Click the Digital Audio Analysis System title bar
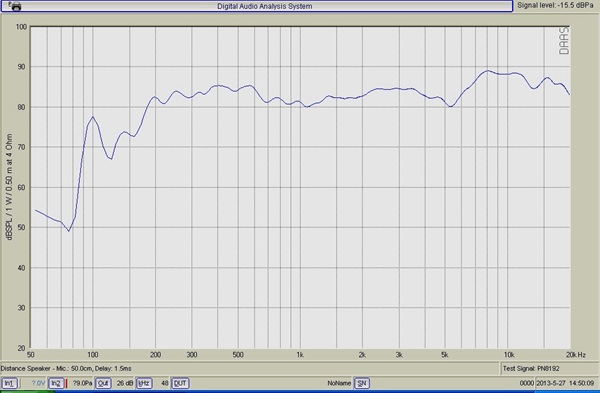600x393 pixels. coord(264,6)
